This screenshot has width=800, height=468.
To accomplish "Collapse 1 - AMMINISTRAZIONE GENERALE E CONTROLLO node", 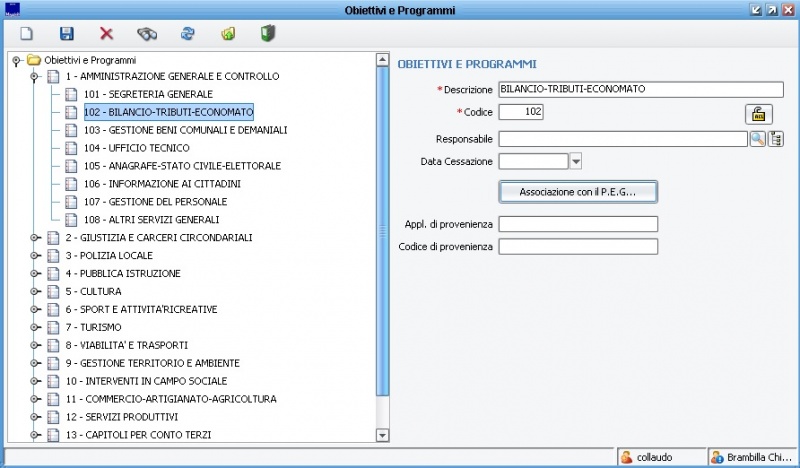I will [34, 77].
